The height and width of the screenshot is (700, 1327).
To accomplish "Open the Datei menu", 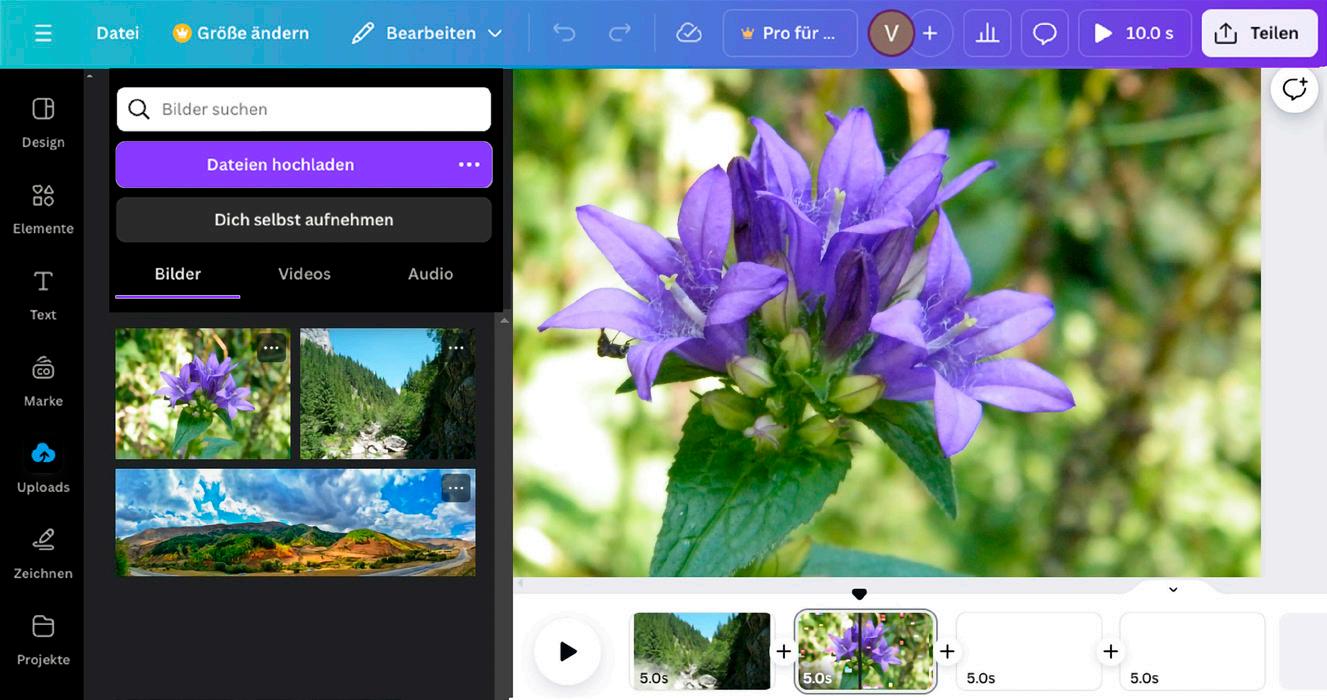I will tap(117, 33).
